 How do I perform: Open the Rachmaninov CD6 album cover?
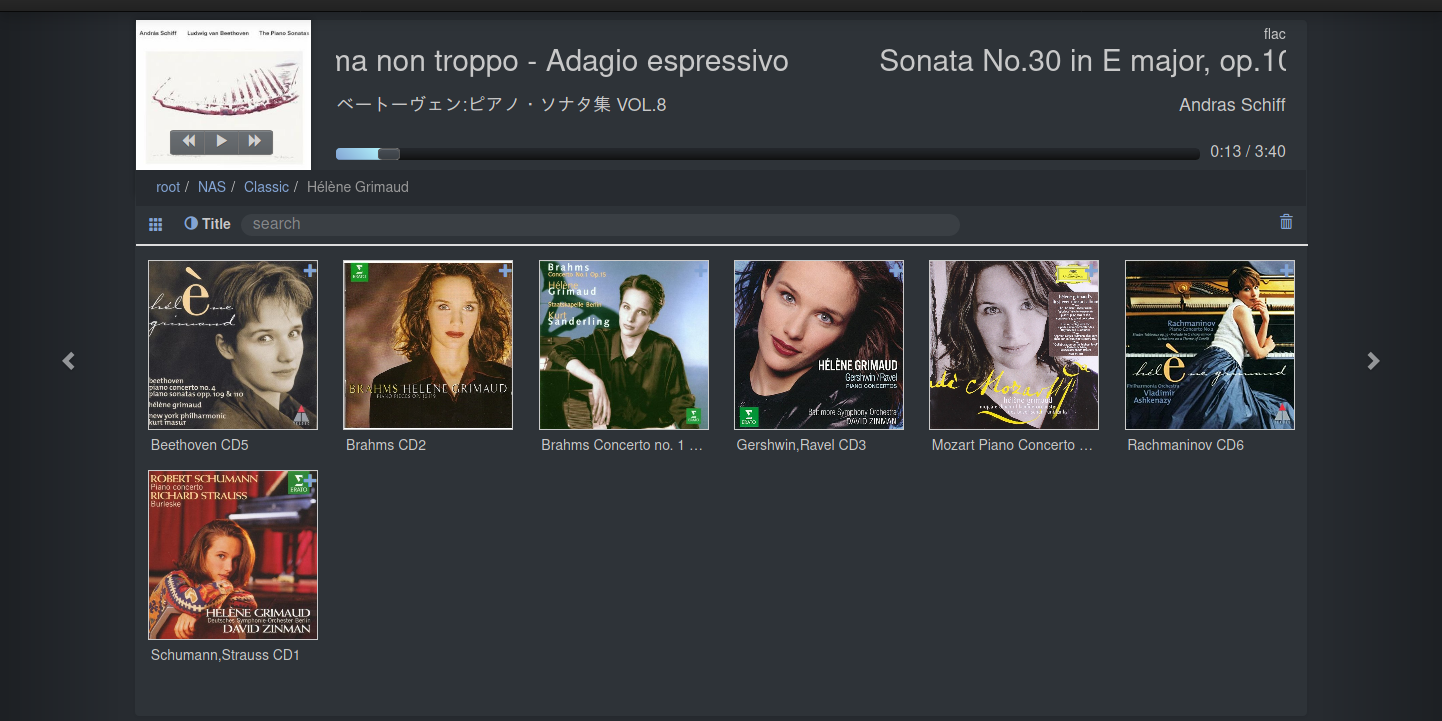pos(1210,345)
